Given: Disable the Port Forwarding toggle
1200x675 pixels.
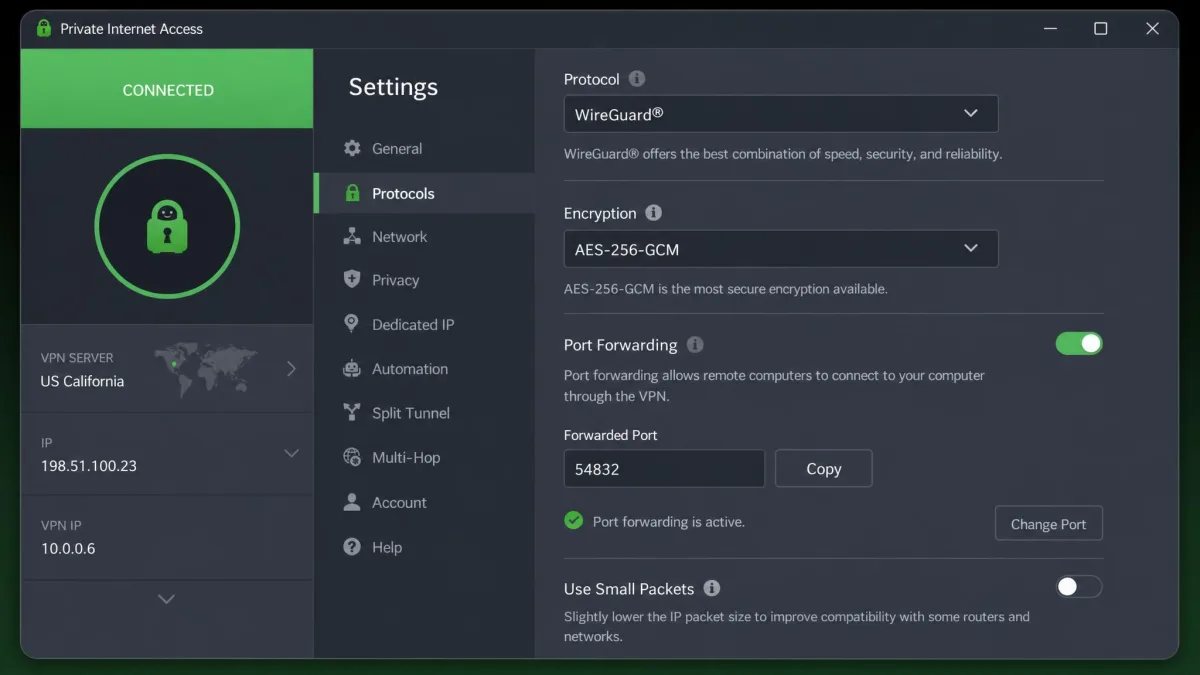Looking at the screenshot, I should click(1079, 344).
